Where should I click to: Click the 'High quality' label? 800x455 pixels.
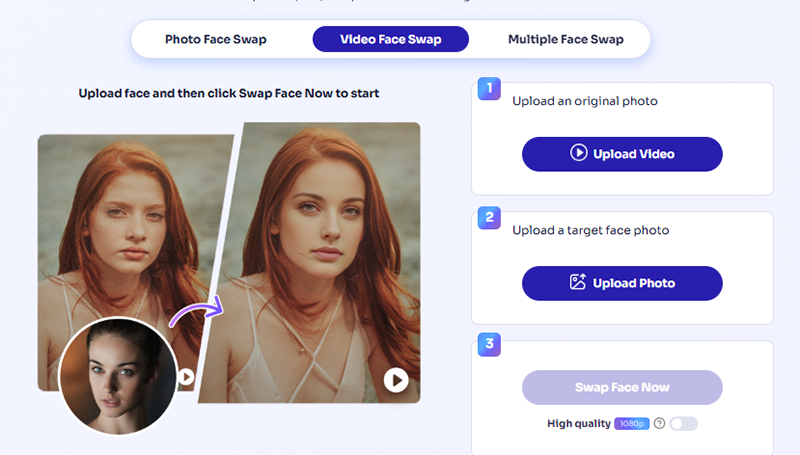point(579,423)
